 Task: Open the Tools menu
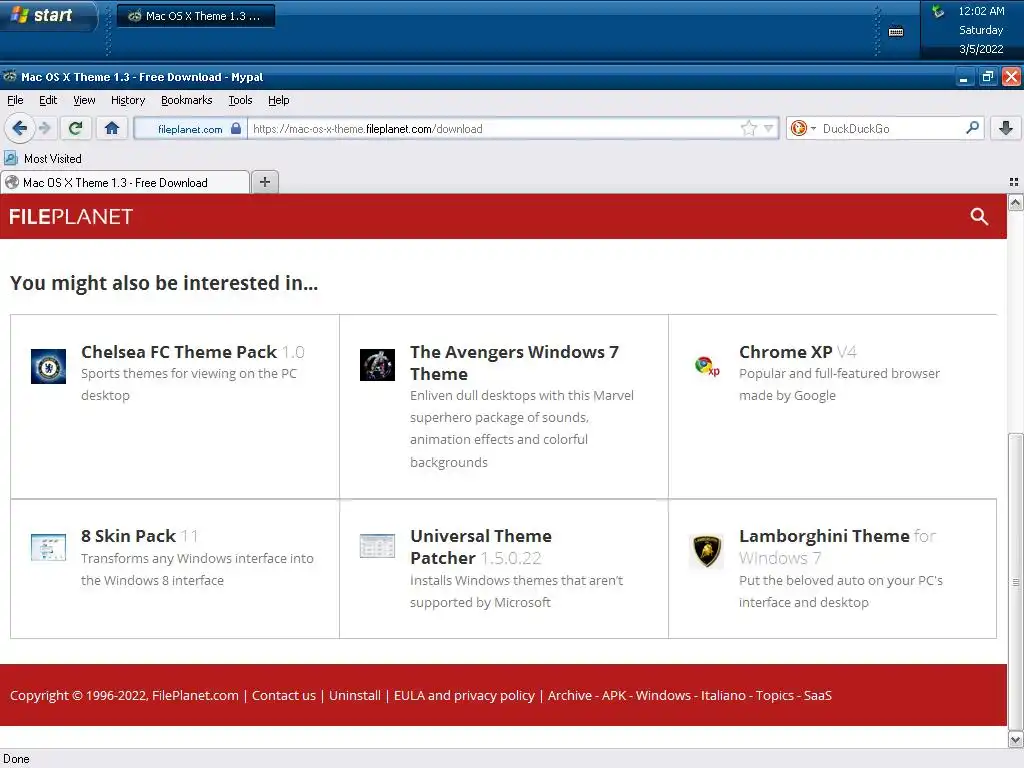[x=240, y=100]
